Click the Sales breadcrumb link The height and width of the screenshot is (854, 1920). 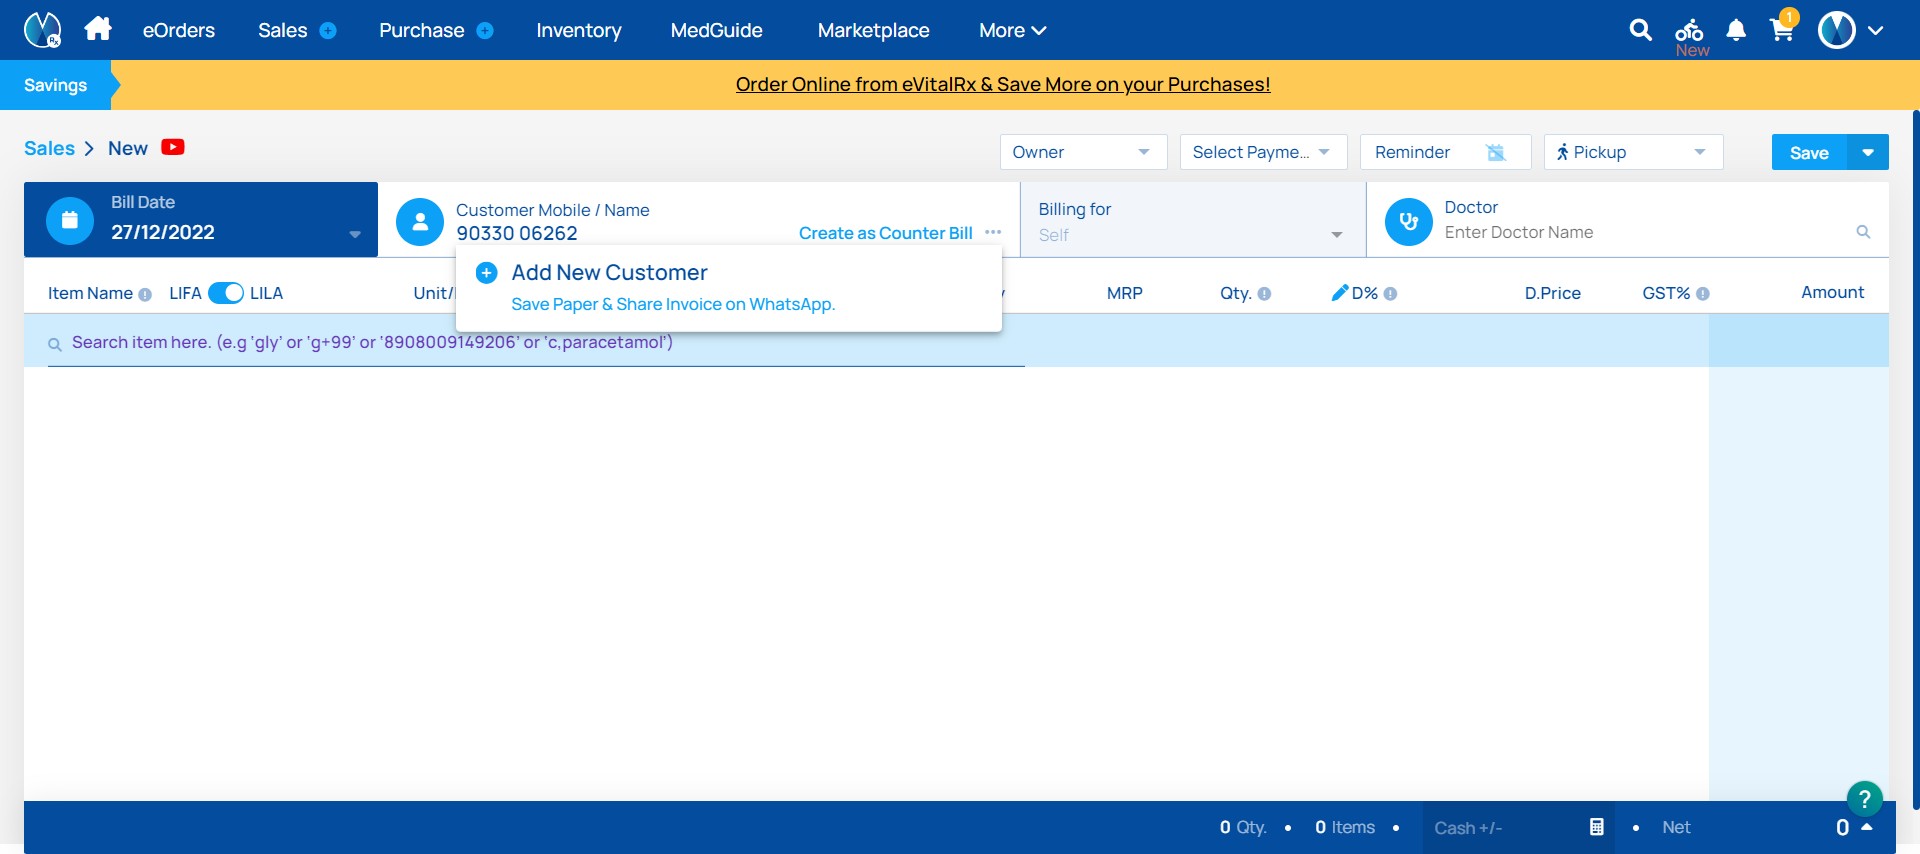click(49, 148)
